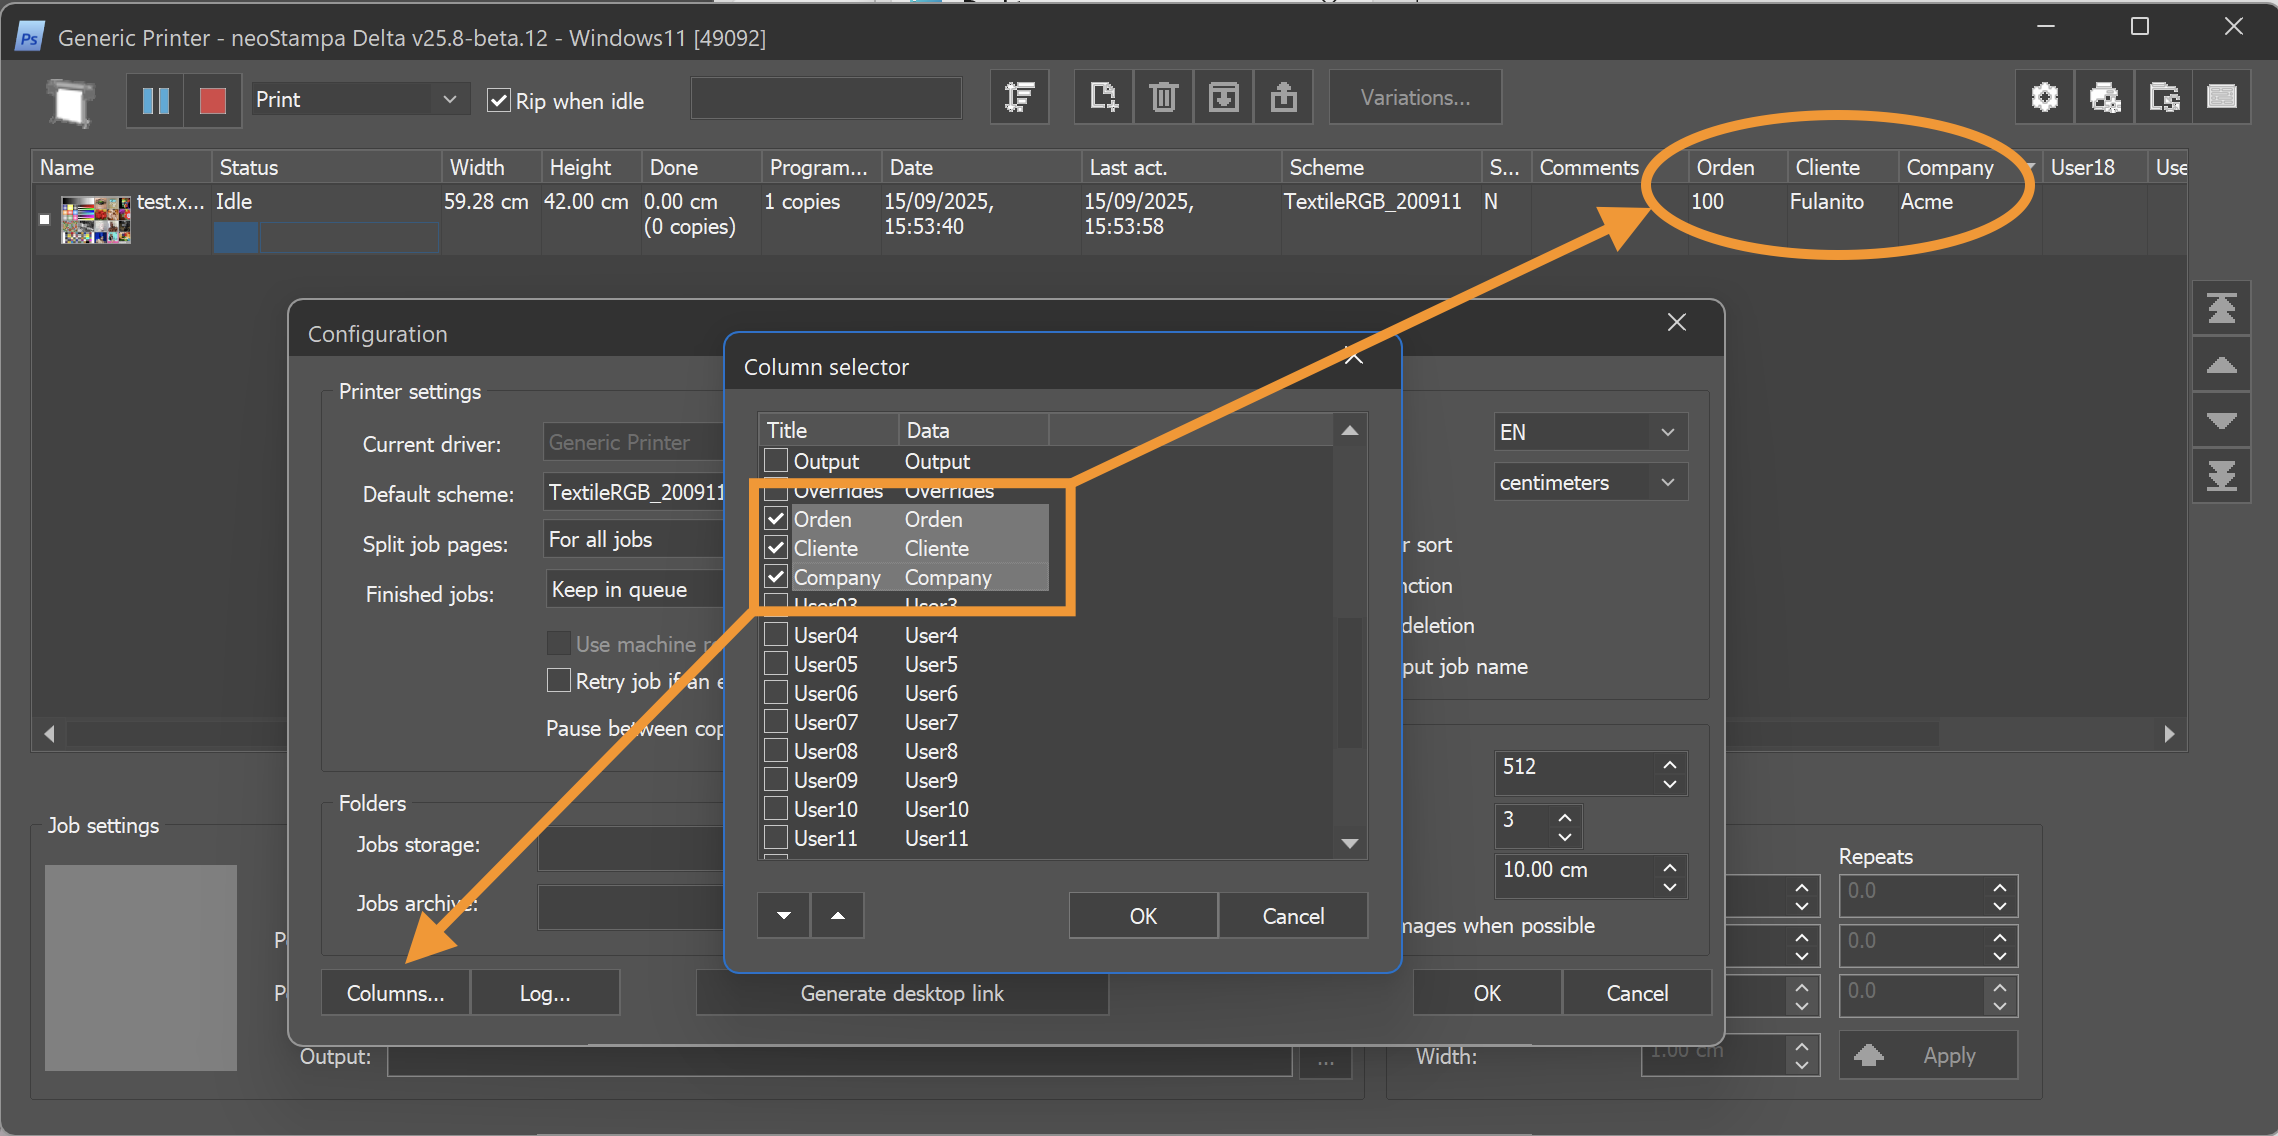The width and height of the screenshot is (2278, 1136).
Task: Toggle Rip when idle checkbox
Action: coord(498,101)
